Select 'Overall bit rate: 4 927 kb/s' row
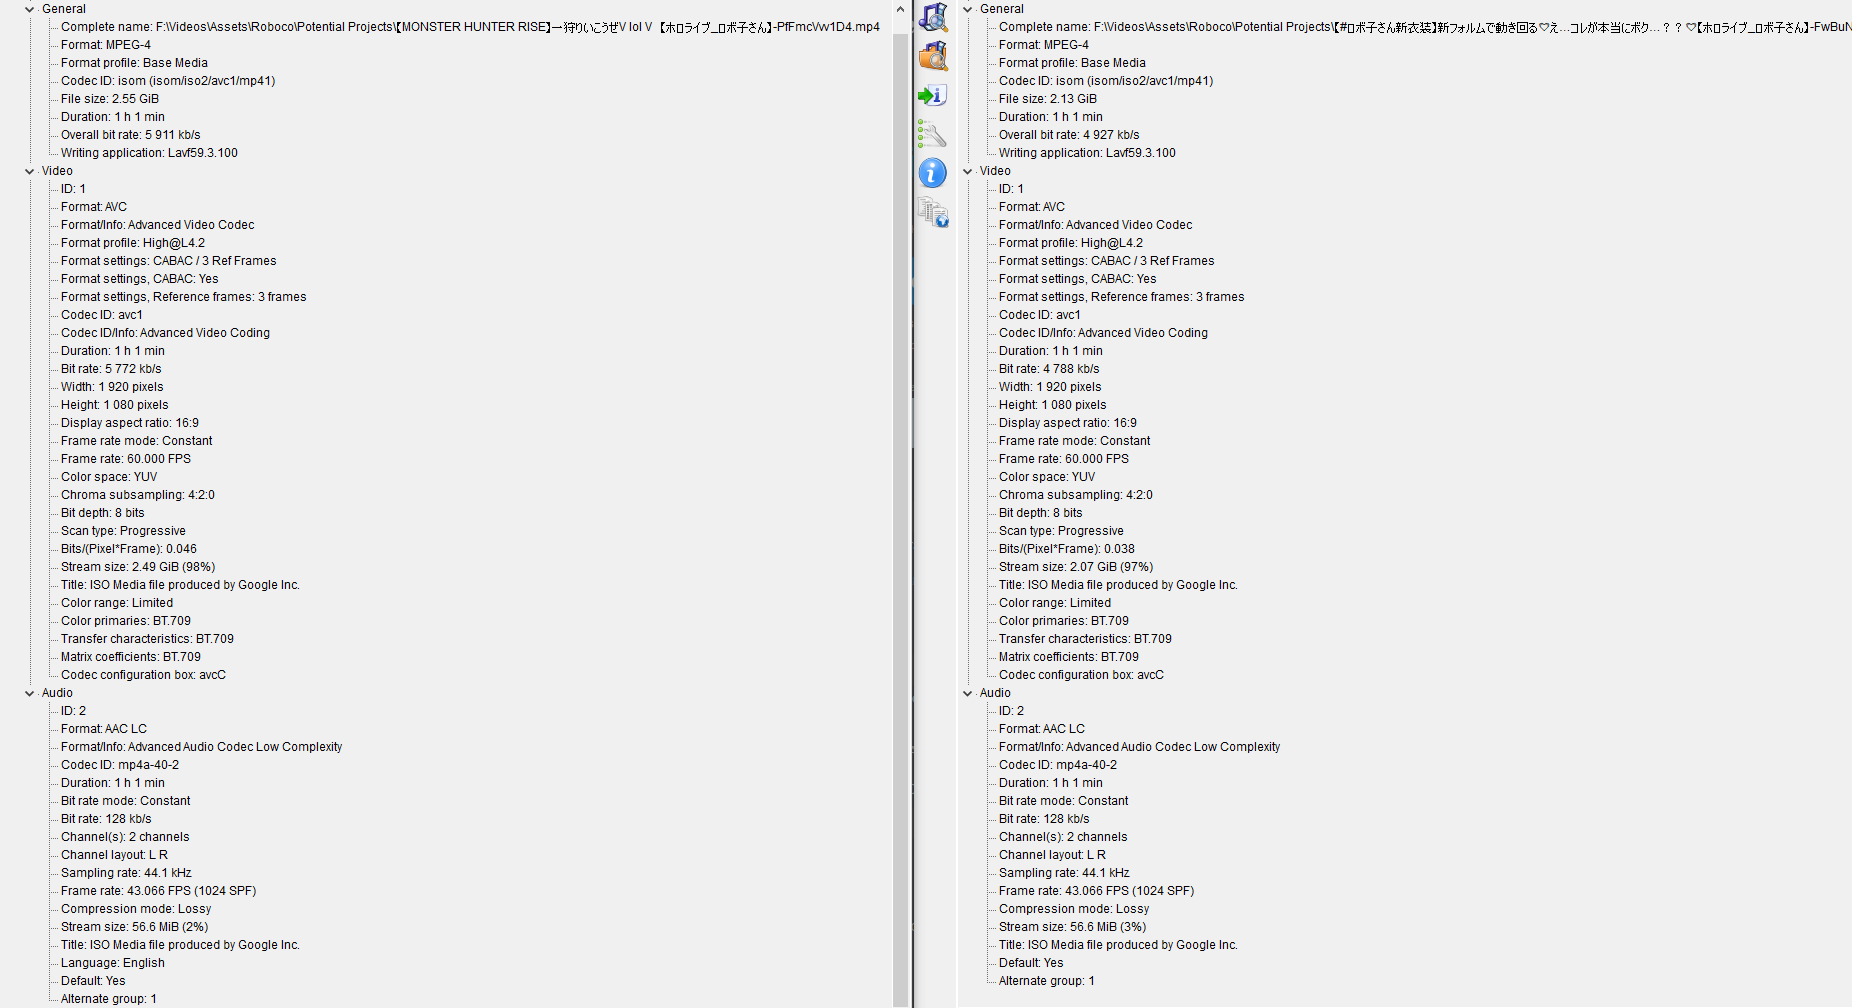Viewport: 1852px width, 1008px height. [1069, 135]
